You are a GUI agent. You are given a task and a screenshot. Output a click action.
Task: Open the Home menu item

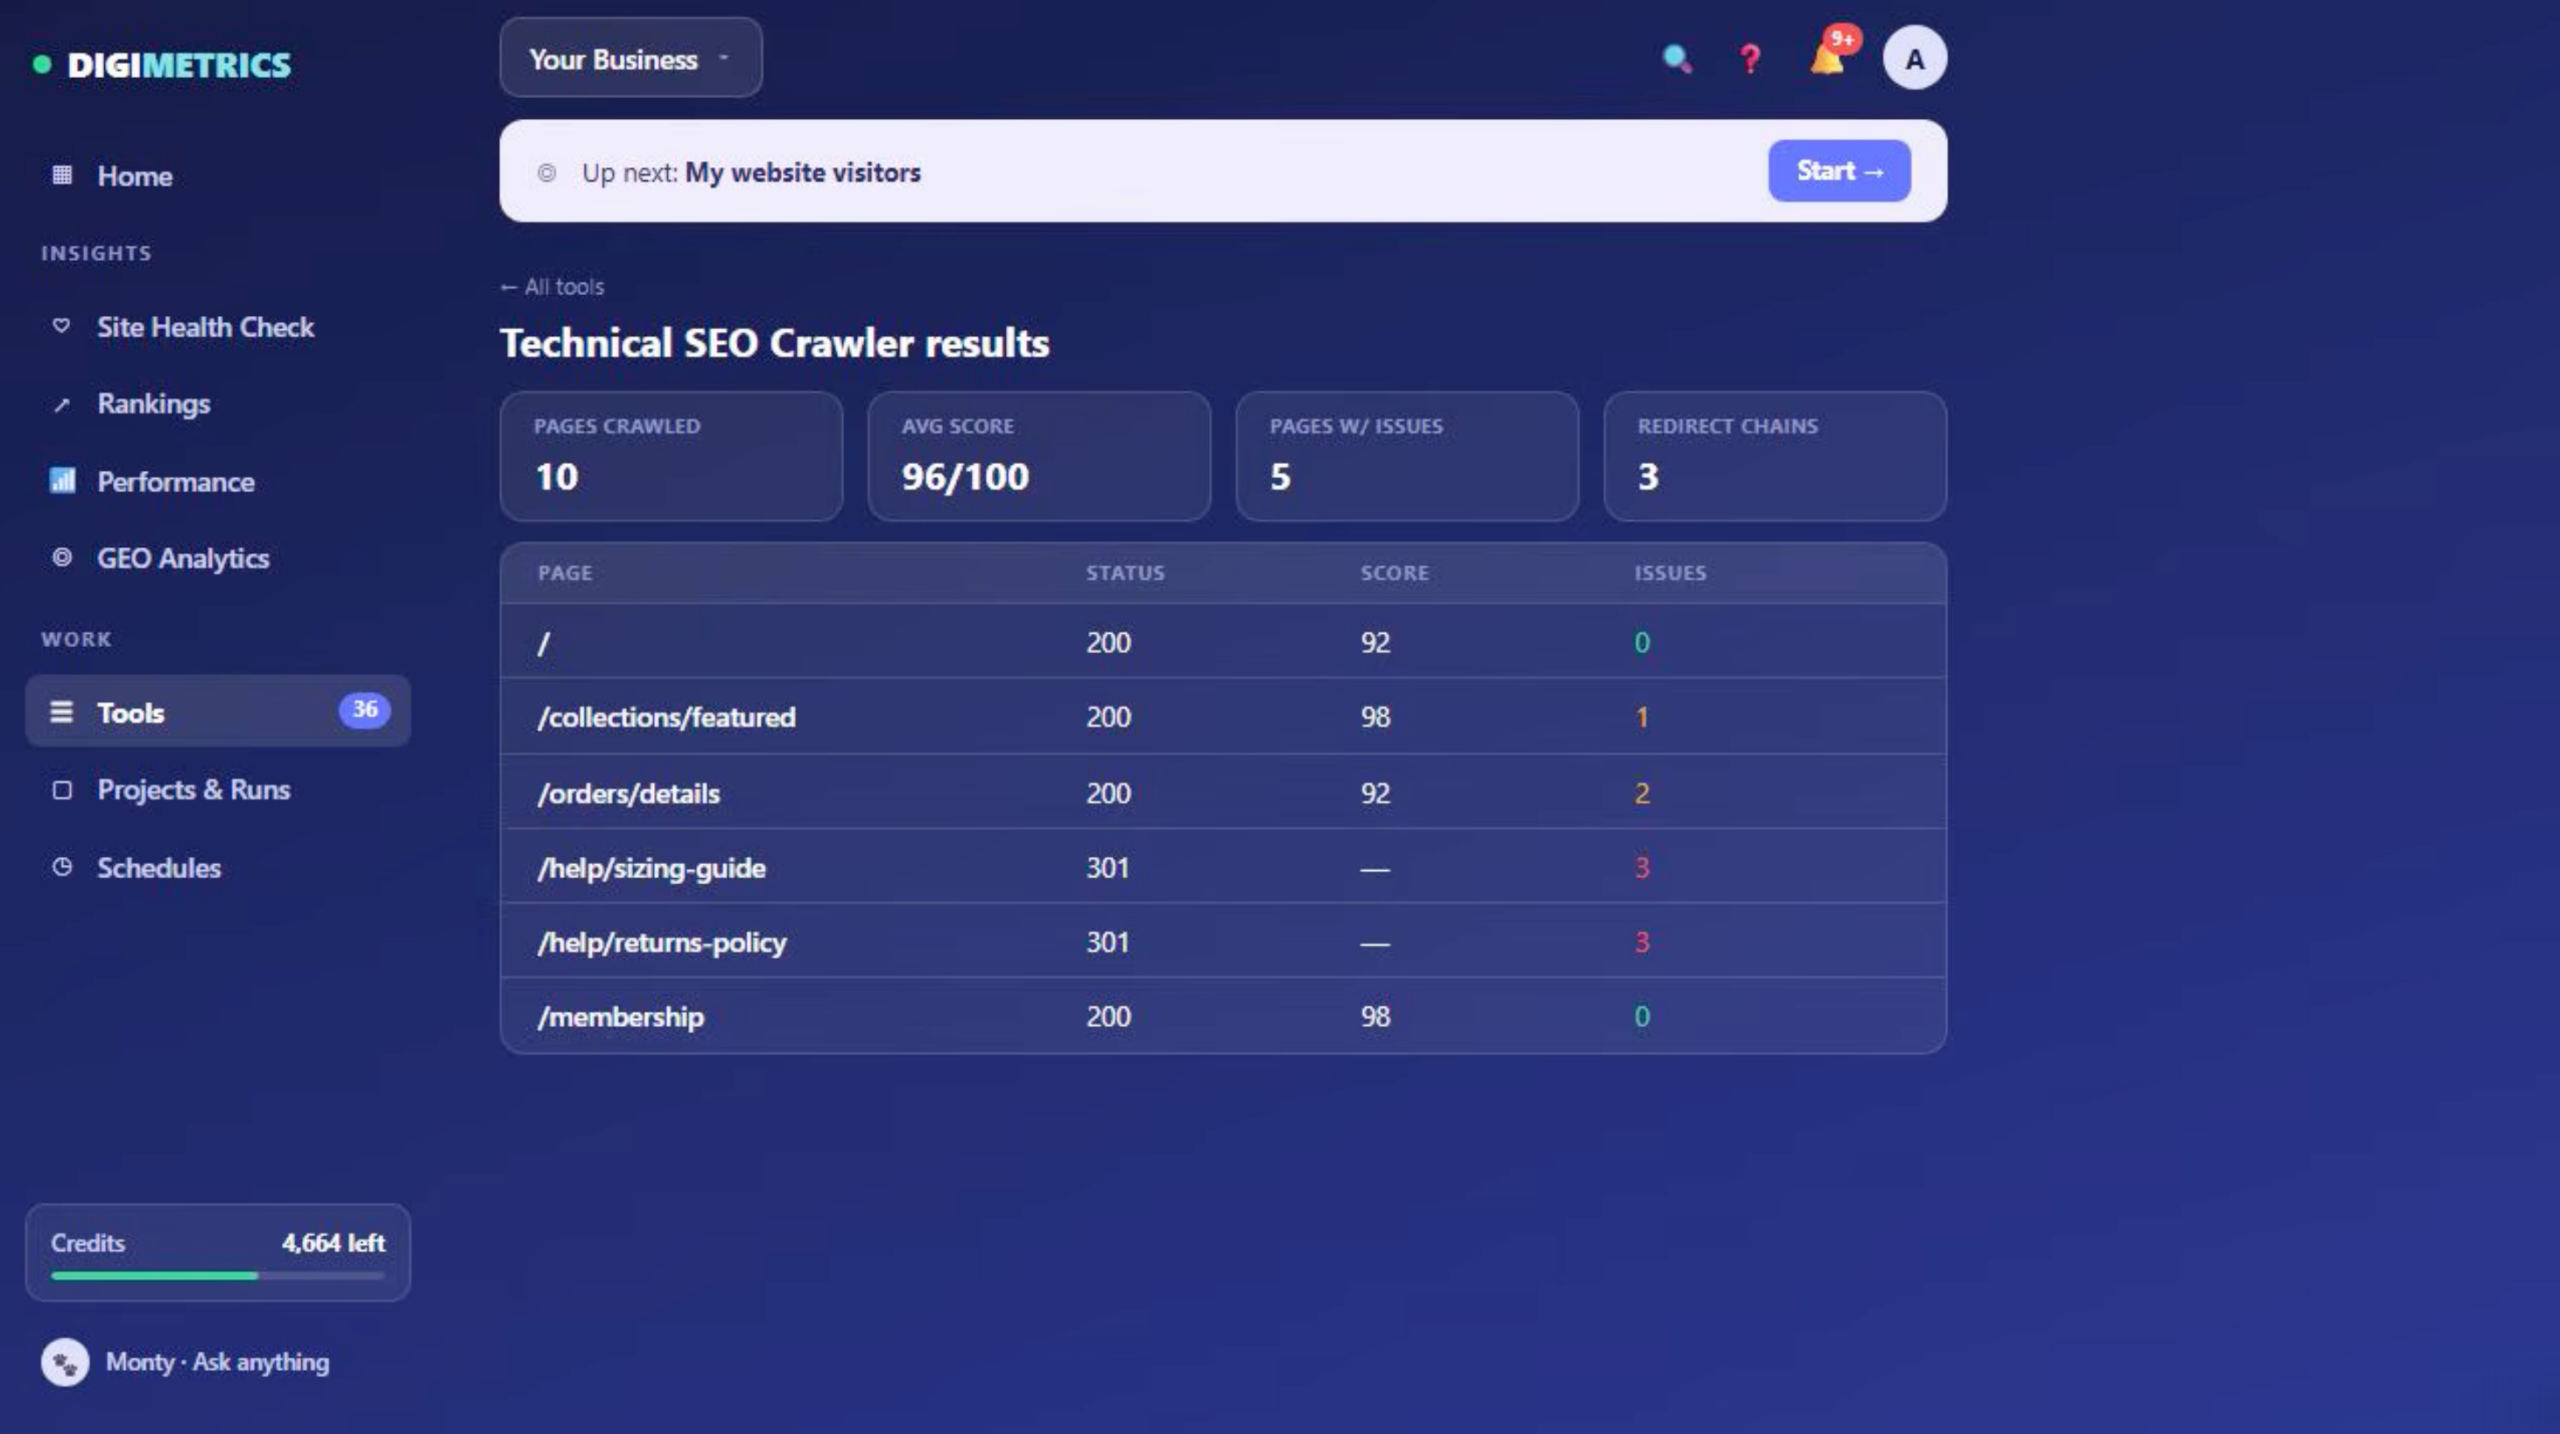pos(218,176)
